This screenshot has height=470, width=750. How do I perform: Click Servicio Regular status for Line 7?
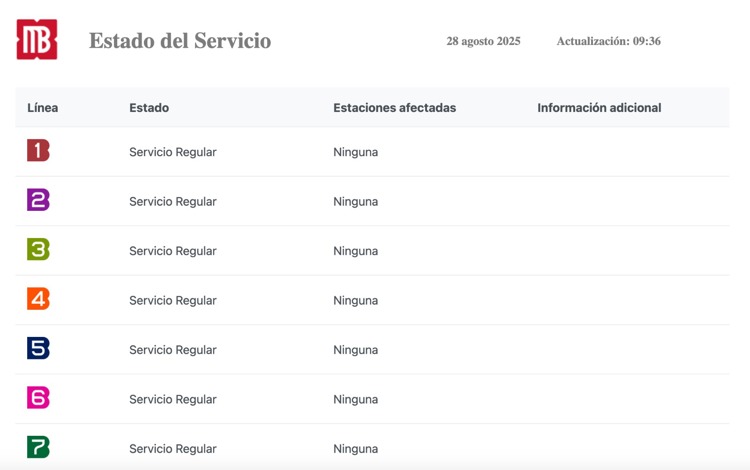(x=173, y=448)
